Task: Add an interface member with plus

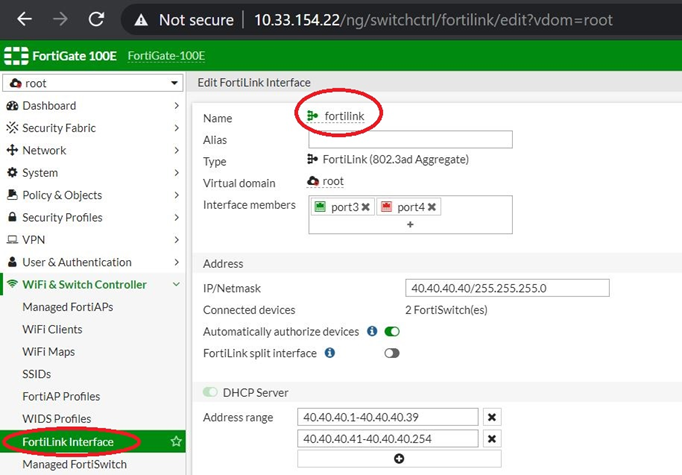Action: pyautogui.click(x=409, y=225)
